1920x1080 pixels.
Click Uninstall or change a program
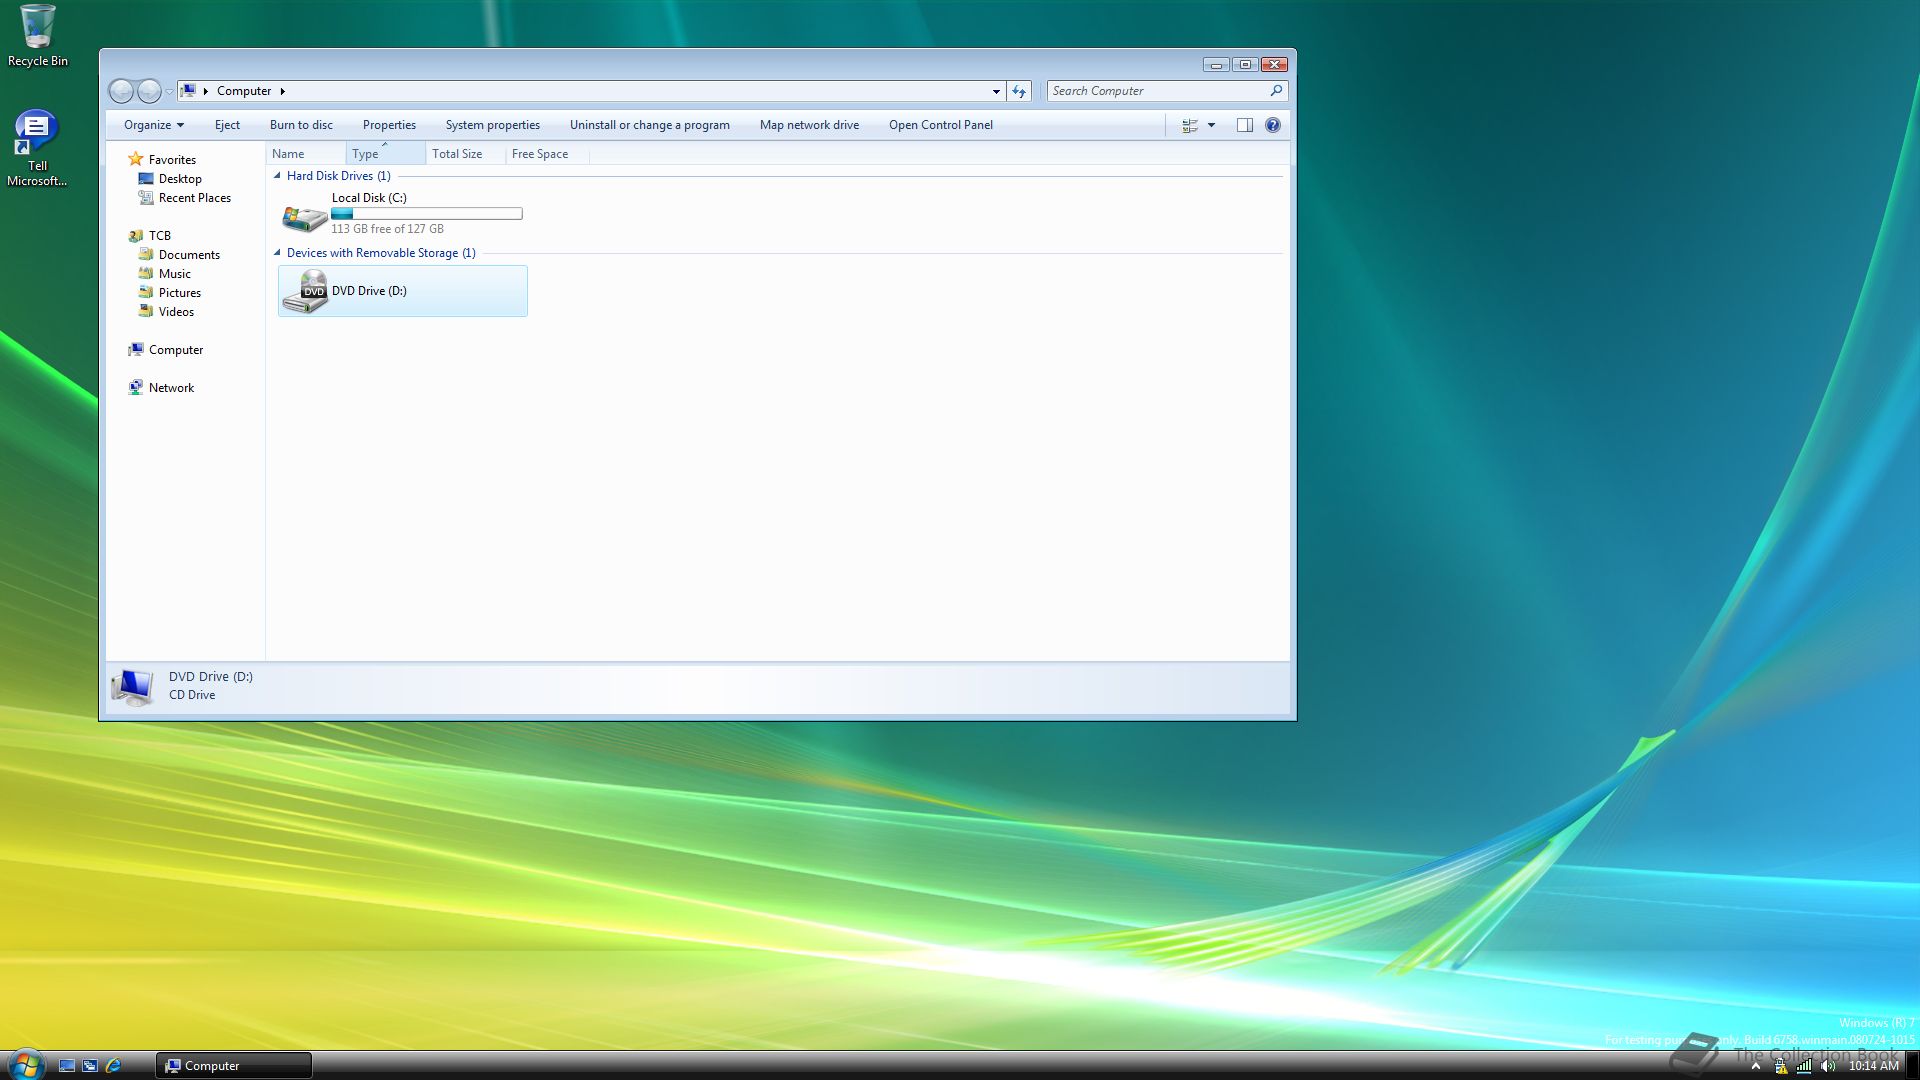[650, 125]
